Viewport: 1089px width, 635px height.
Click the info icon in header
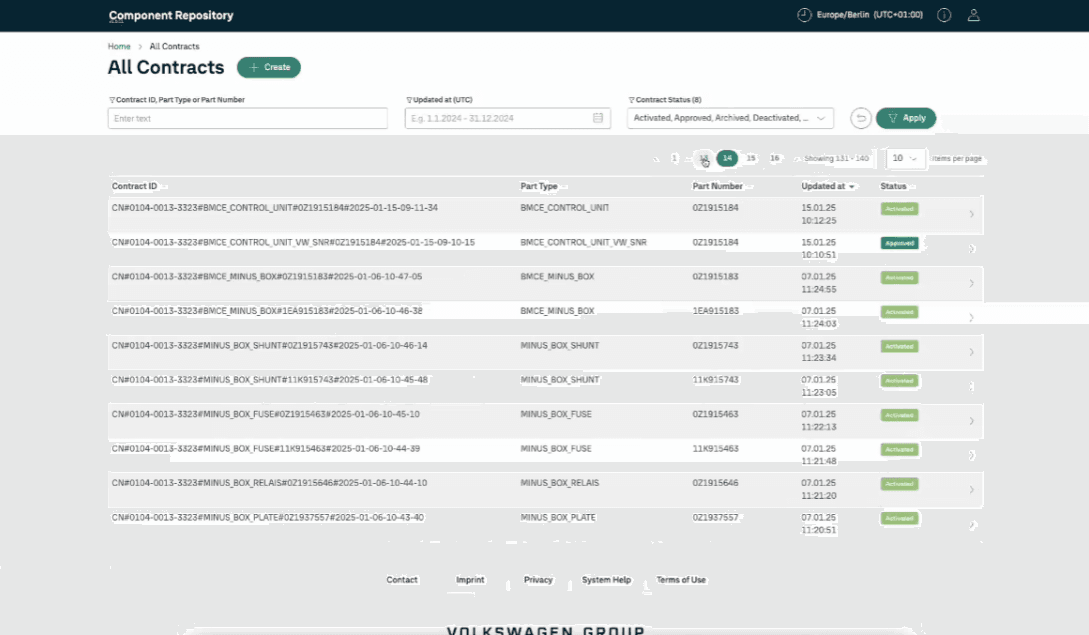944,15
